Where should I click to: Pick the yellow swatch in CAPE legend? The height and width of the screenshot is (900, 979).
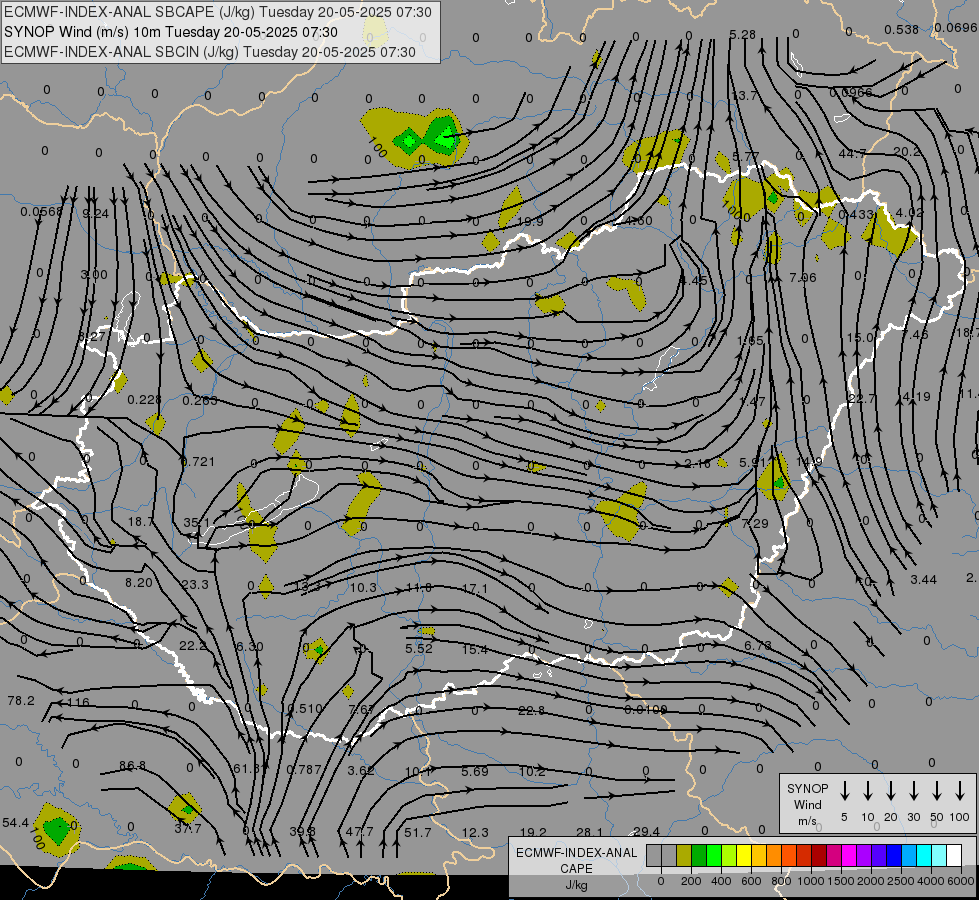(x=744, y=856)
